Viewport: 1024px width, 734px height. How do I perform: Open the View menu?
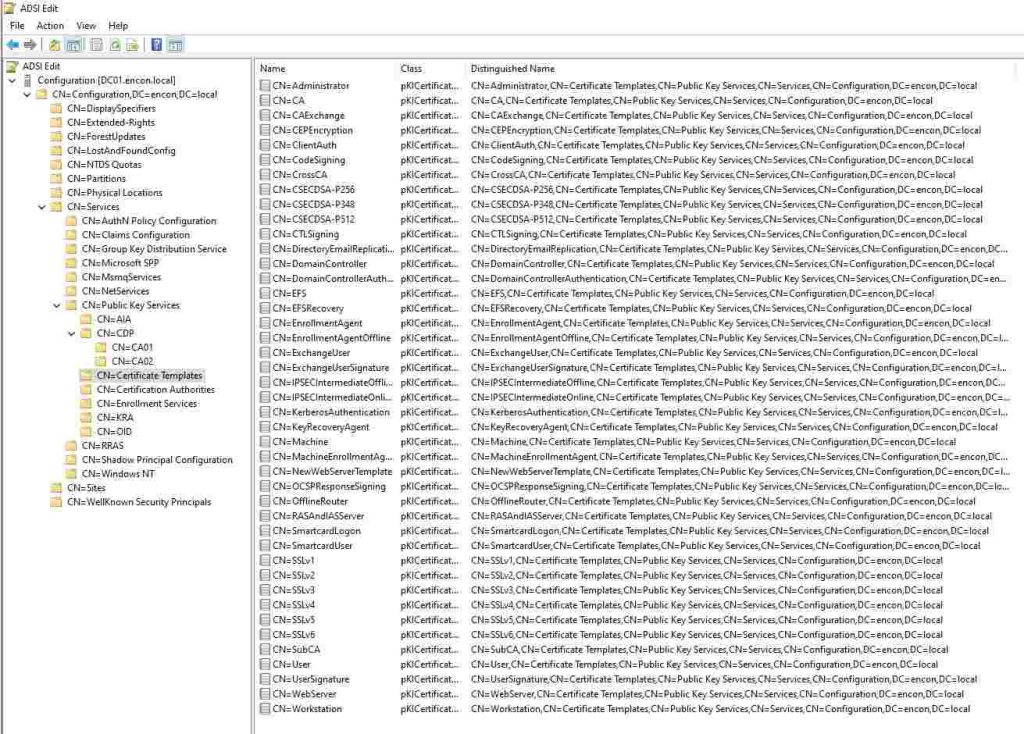pyautogui.click(x=86, y=25)
